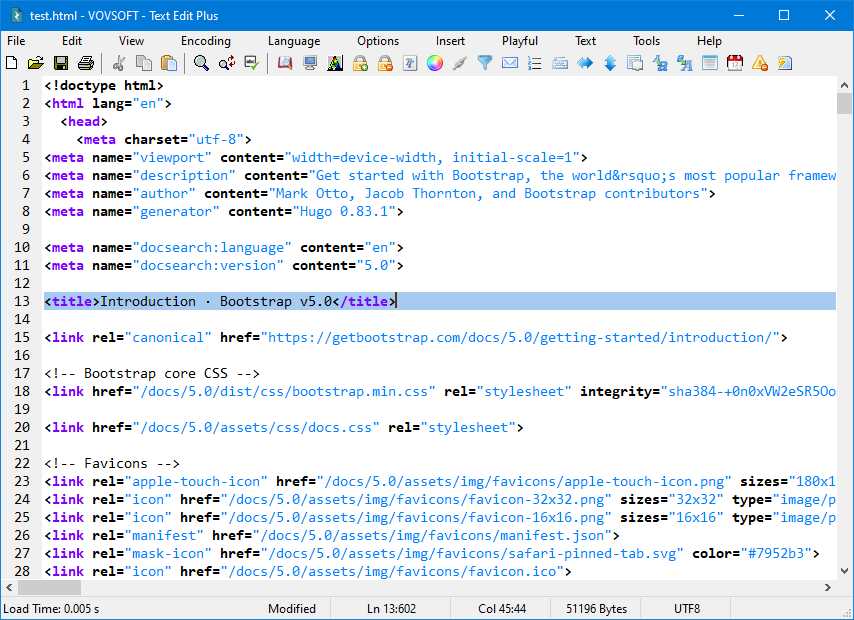
Task: Click the dark picture toolbar icon
Action: [x=335, y=63]
